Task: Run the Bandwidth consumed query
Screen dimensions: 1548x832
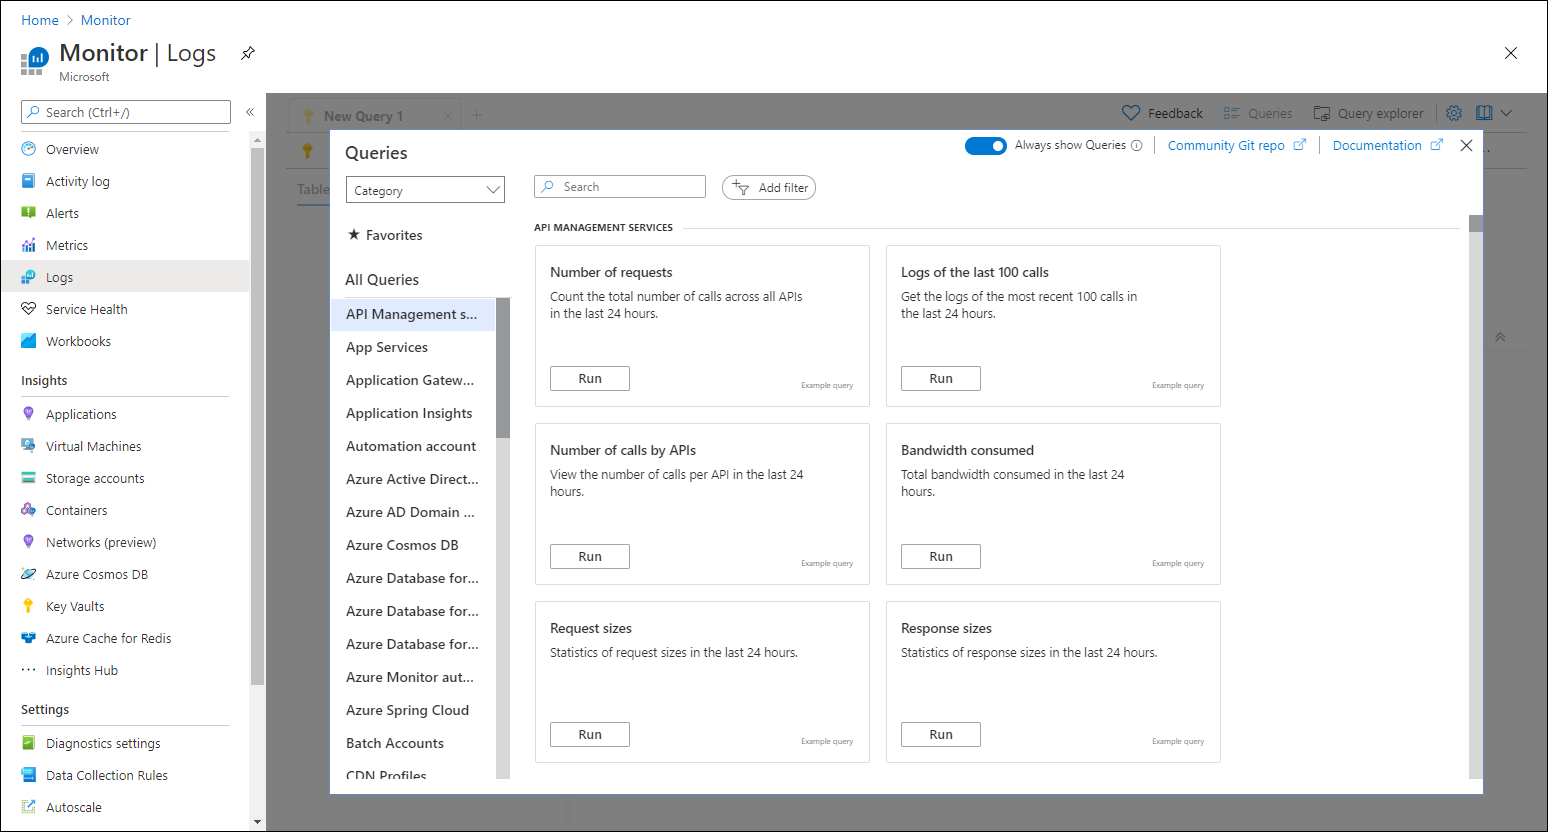Action: [x=940, y=556]
